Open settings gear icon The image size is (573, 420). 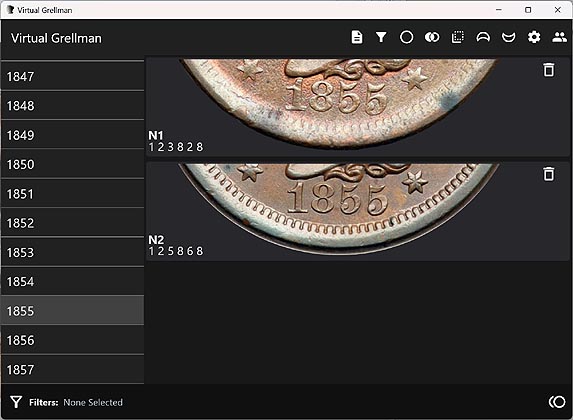tap(534, 37)
